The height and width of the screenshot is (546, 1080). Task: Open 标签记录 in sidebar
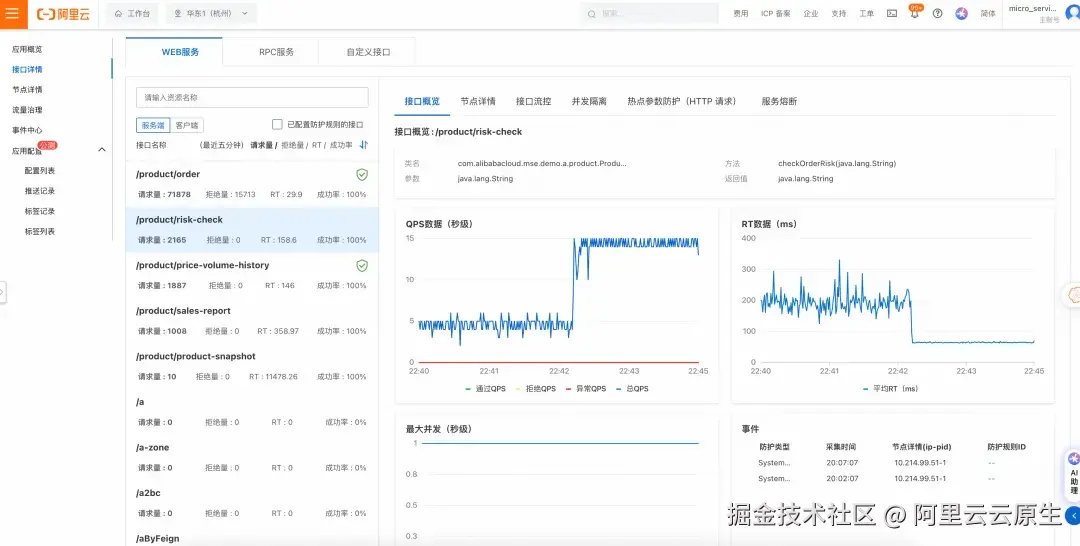[40, 211]
